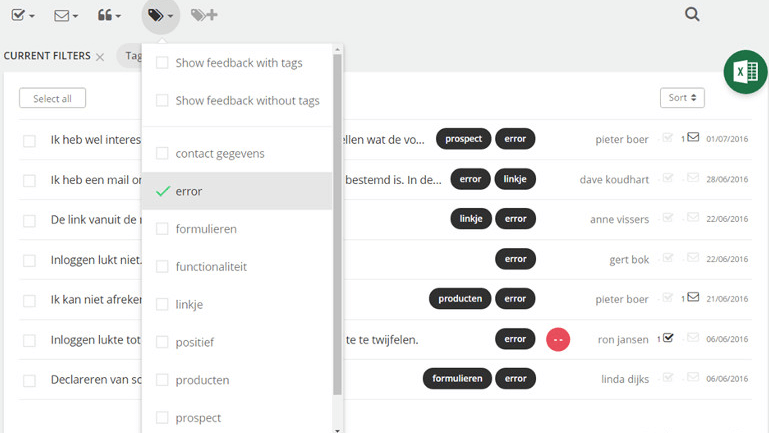The width and height of the screenshot is (769, 433).
Task: Open the Sort button
Action: (682, 98)
